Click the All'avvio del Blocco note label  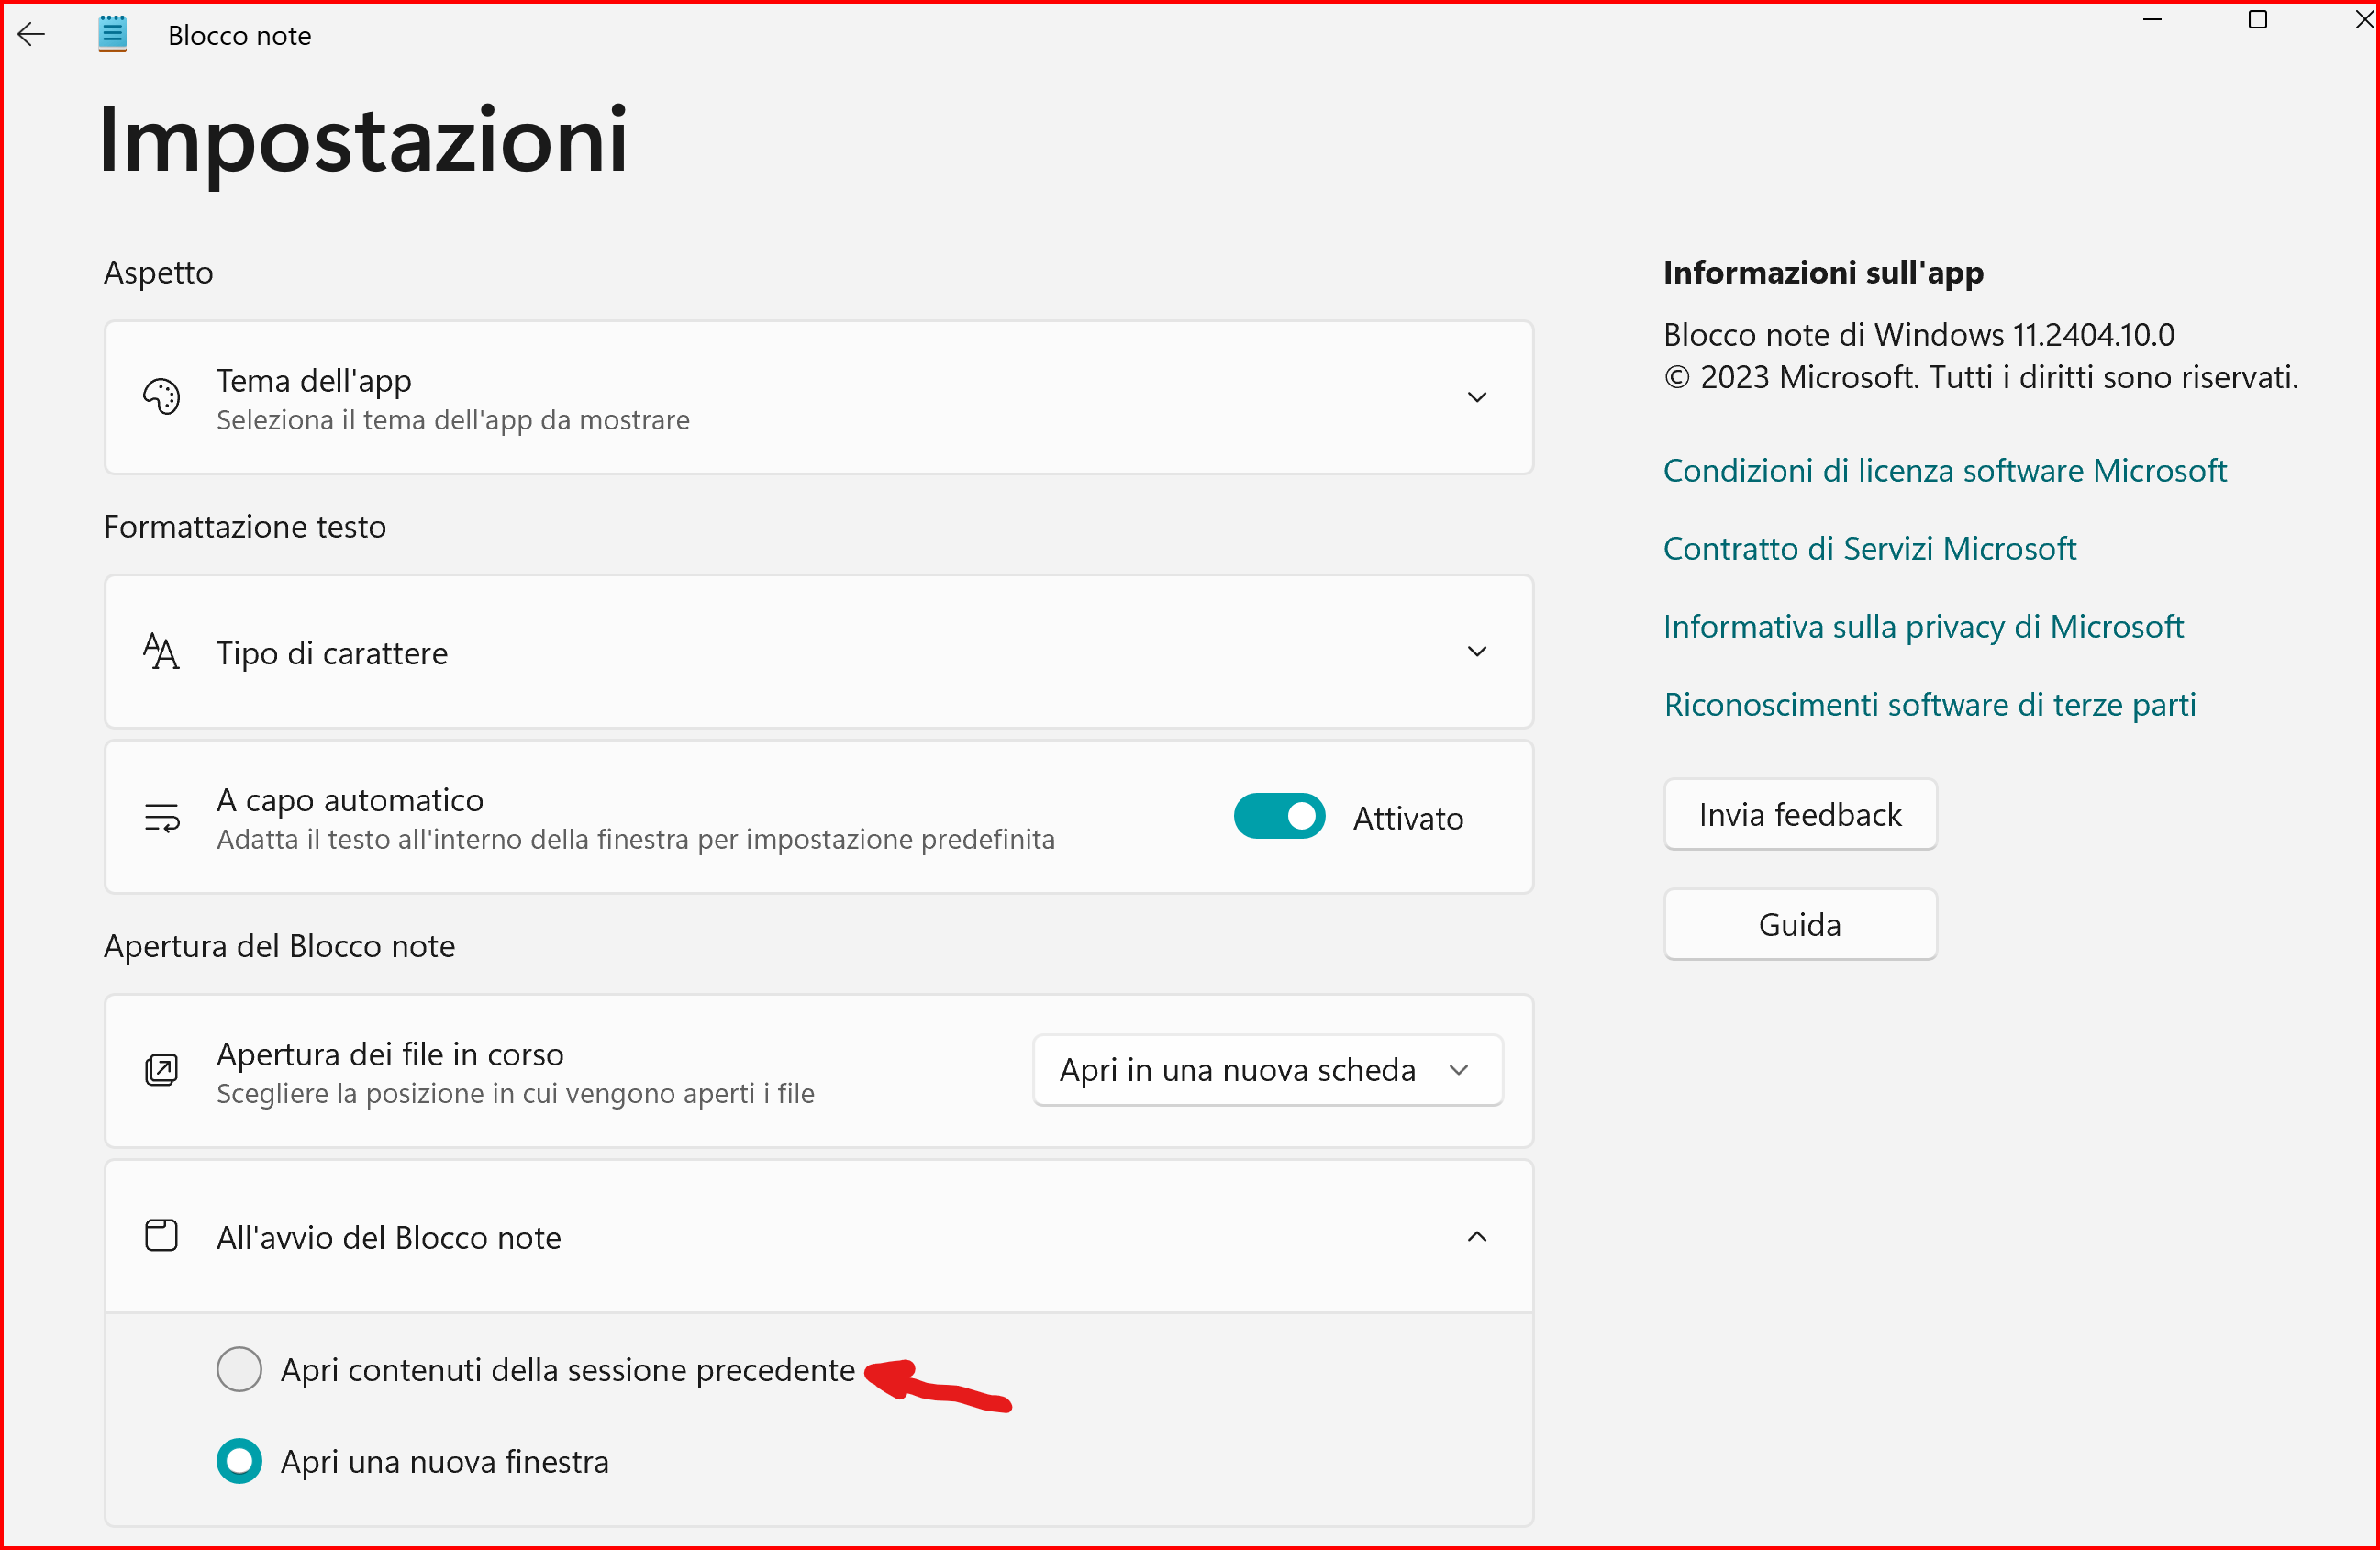click(389, 1238)
